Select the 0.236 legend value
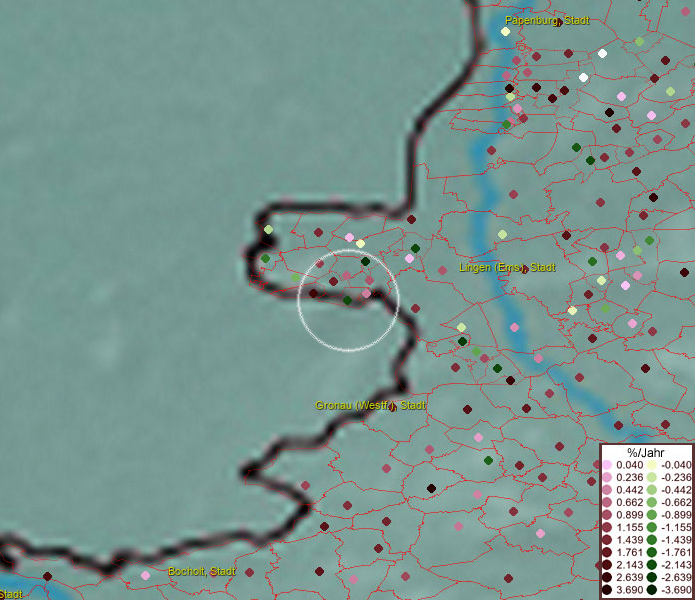 click(x=629, y=477)
